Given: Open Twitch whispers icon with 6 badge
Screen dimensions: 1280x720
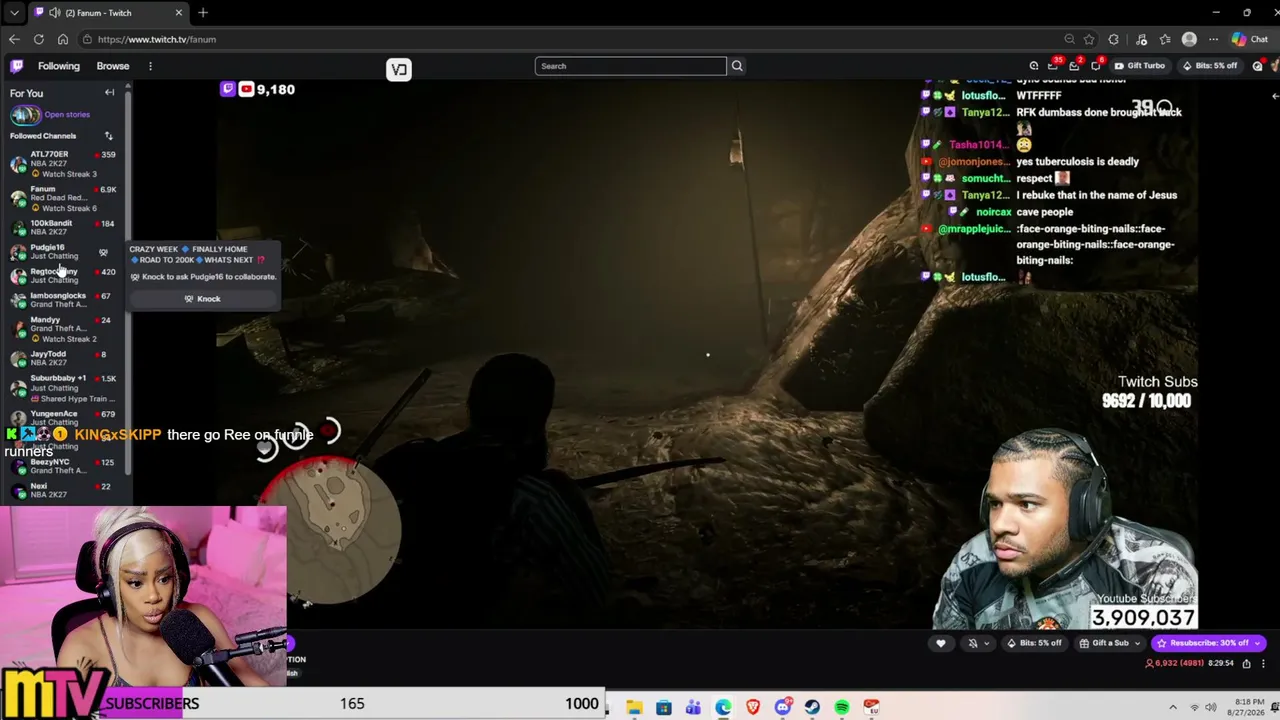Looking at the screenshot, I should 1098,66.
